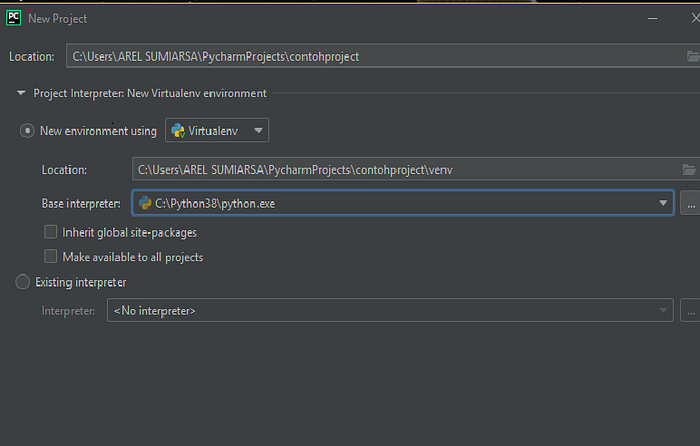Click the Python icon in Base interpreter field
This screenshot has height=446, width=700.
[x=145, y=203]
